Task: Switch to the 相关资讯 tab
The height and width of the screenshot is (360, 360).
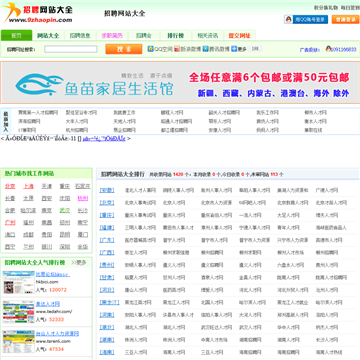Action: 208,35
